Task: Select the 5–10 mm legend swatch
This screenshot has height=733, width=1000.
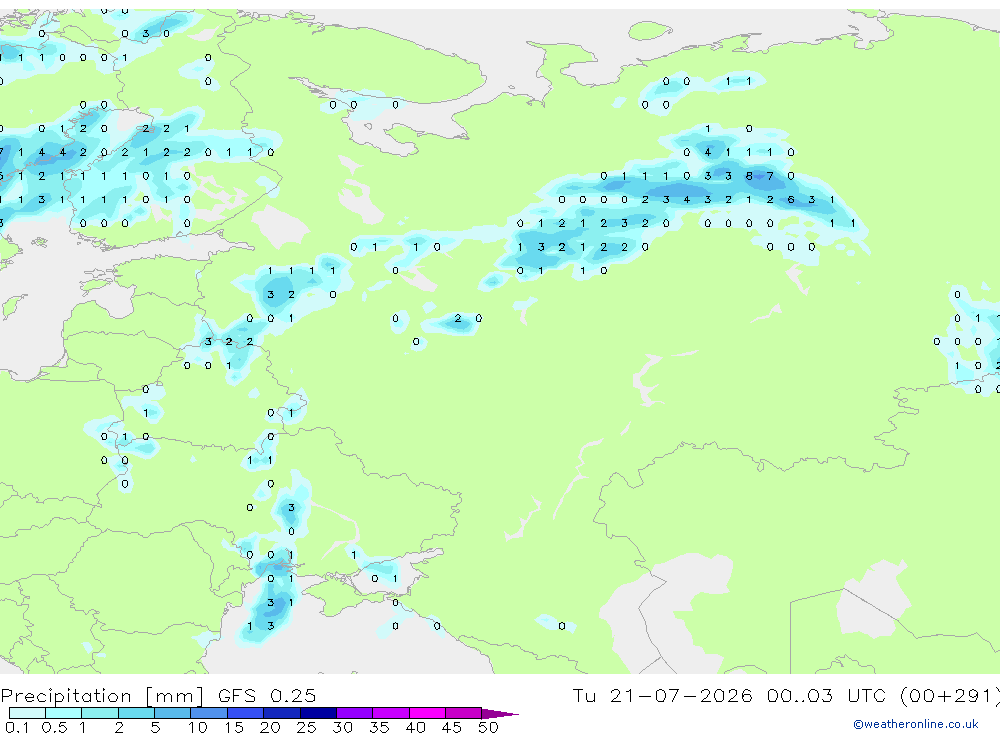Action: 173,713
